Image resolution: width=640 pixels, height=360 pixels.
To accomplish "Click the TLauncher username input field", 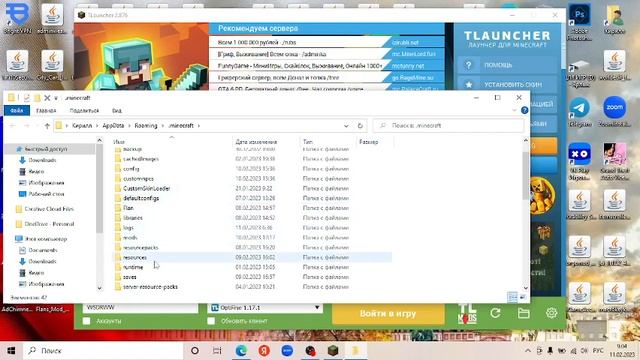I will coord(140,308).
